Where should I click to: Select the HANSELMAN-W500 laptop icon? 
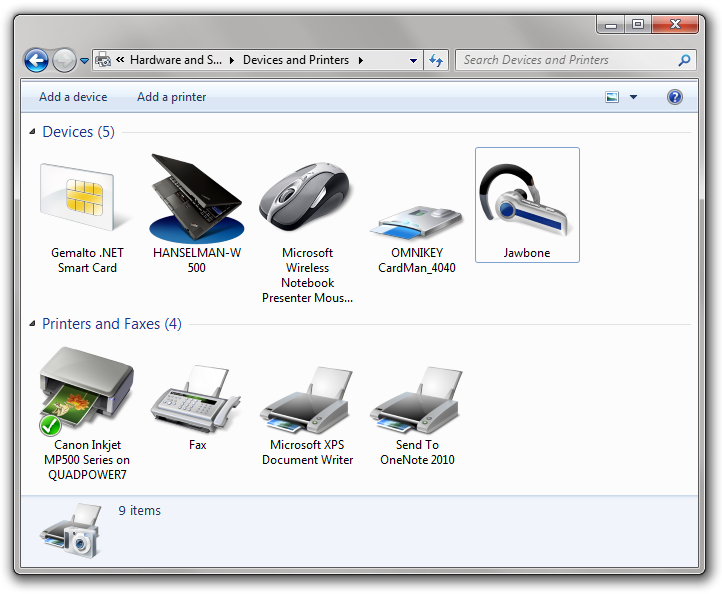[x=197, y=198]
